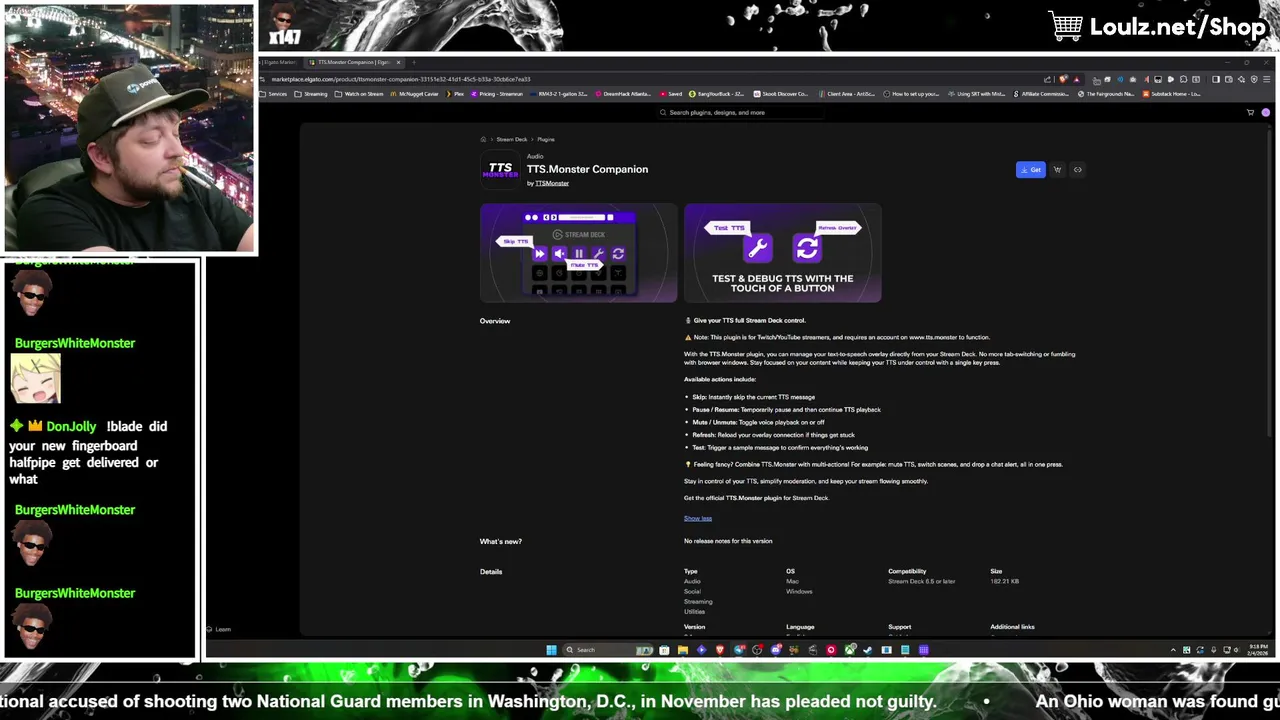Open purple grid app on taskbar

click(x=923, y=650)
